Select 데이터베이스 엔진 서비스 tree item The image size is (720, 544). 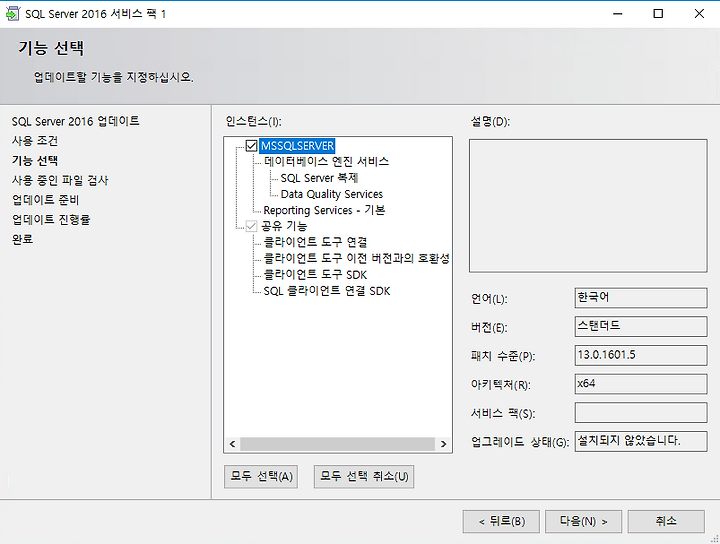326,162
